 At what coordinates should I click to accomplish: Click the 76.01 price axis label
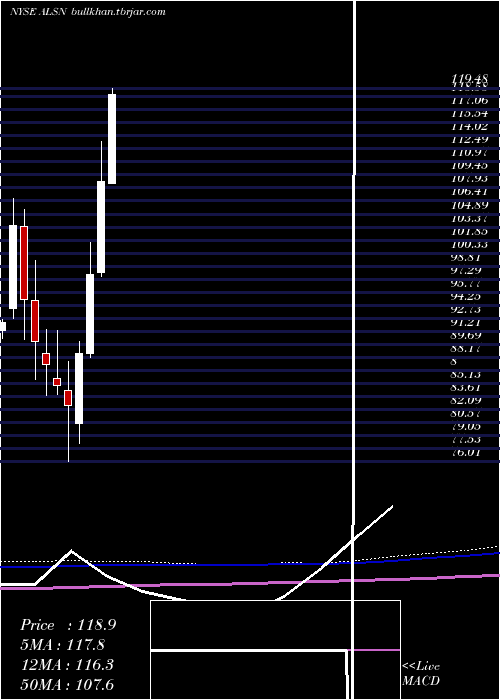point(467,454)
